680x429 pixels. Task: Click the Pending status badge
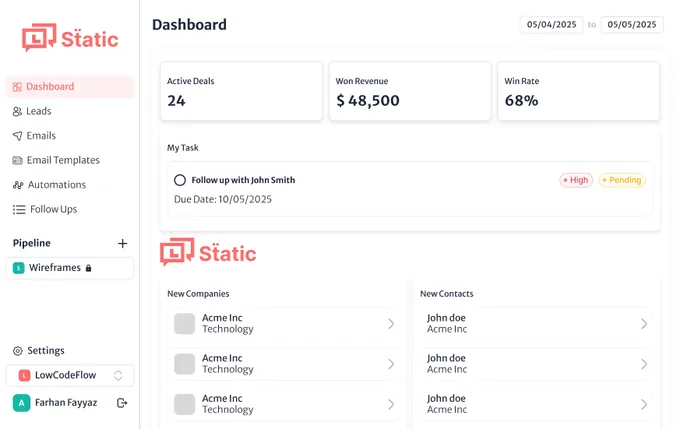[x=622, y=180]
